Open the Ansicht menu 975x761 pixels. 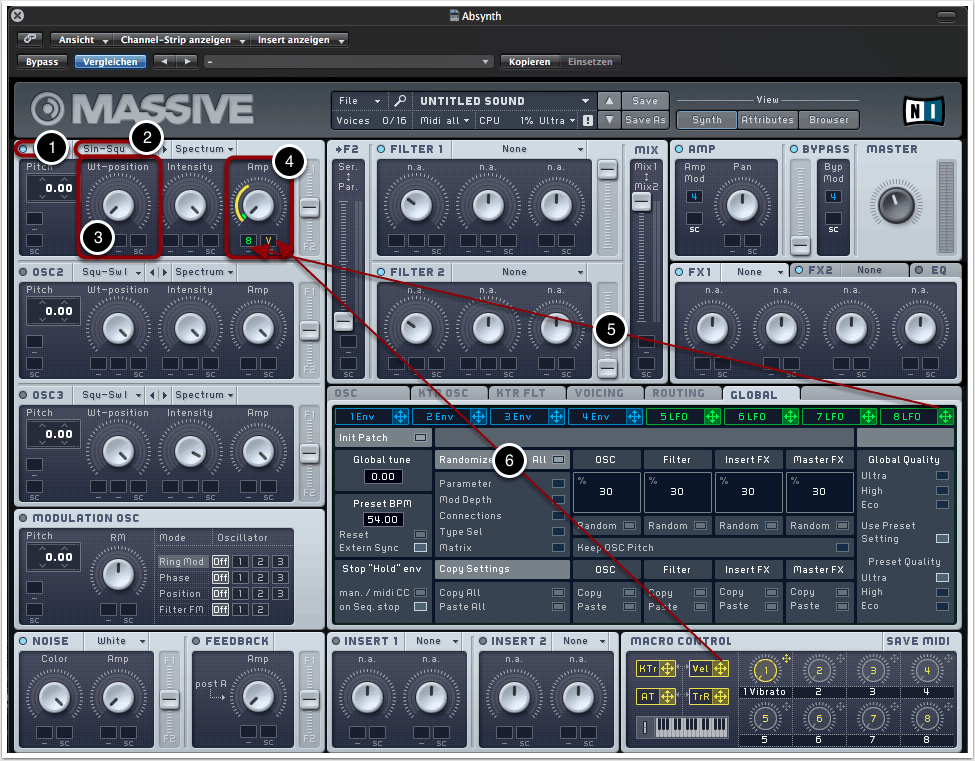tap(82, 40)
